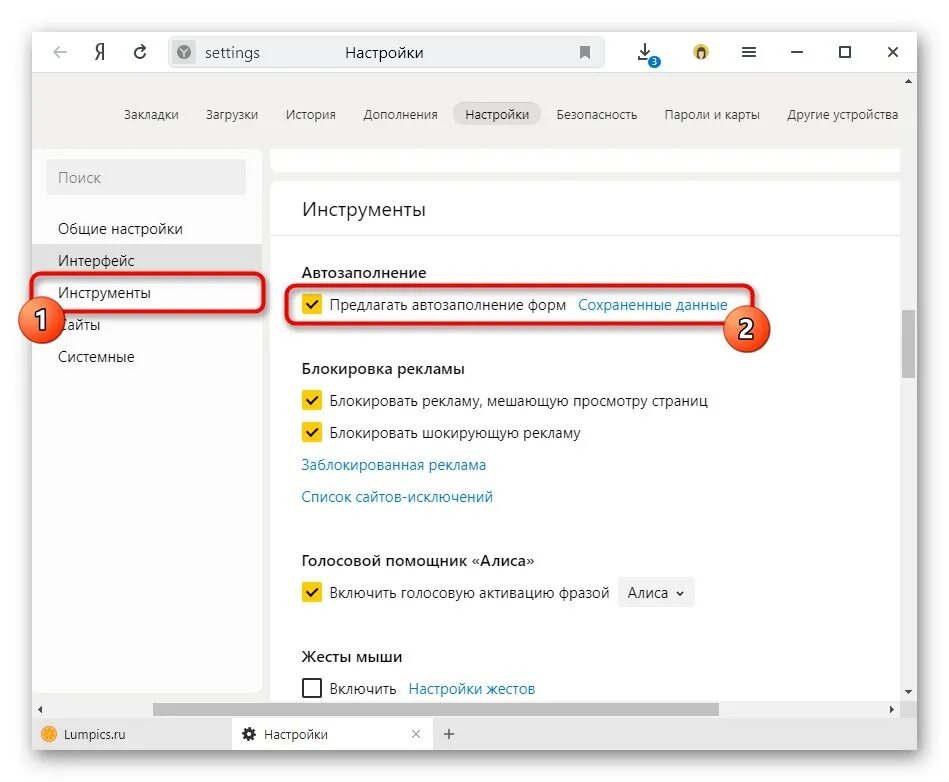949x782 pixels.
Task: Click the Поиск settings search field
Action: point(146,177)
